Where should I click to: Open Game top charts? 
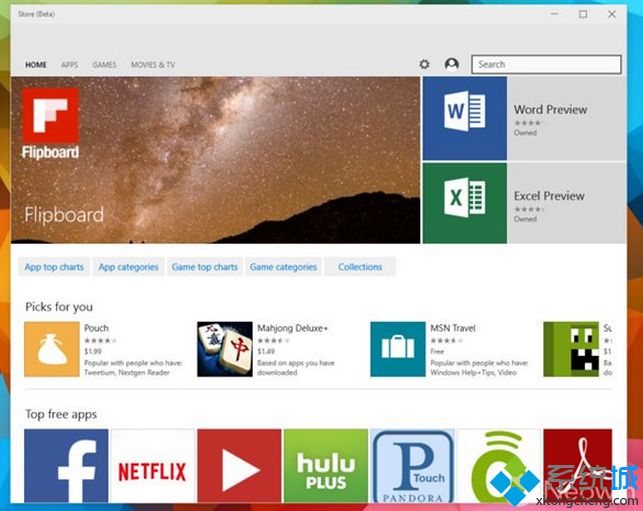(x=205, y=267)
